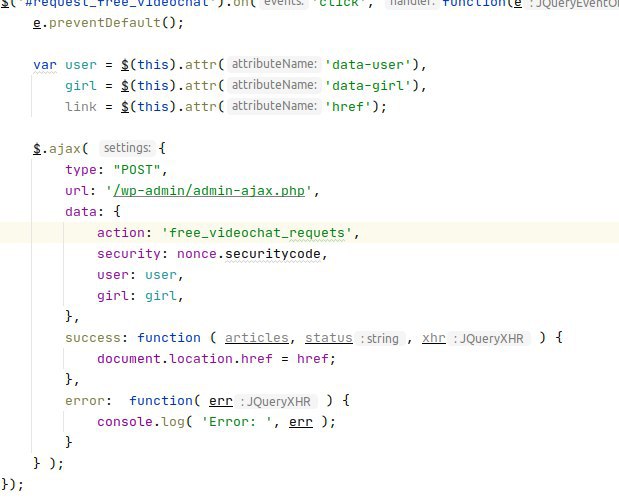Click the e.preventDefault() call

point(108,23)
